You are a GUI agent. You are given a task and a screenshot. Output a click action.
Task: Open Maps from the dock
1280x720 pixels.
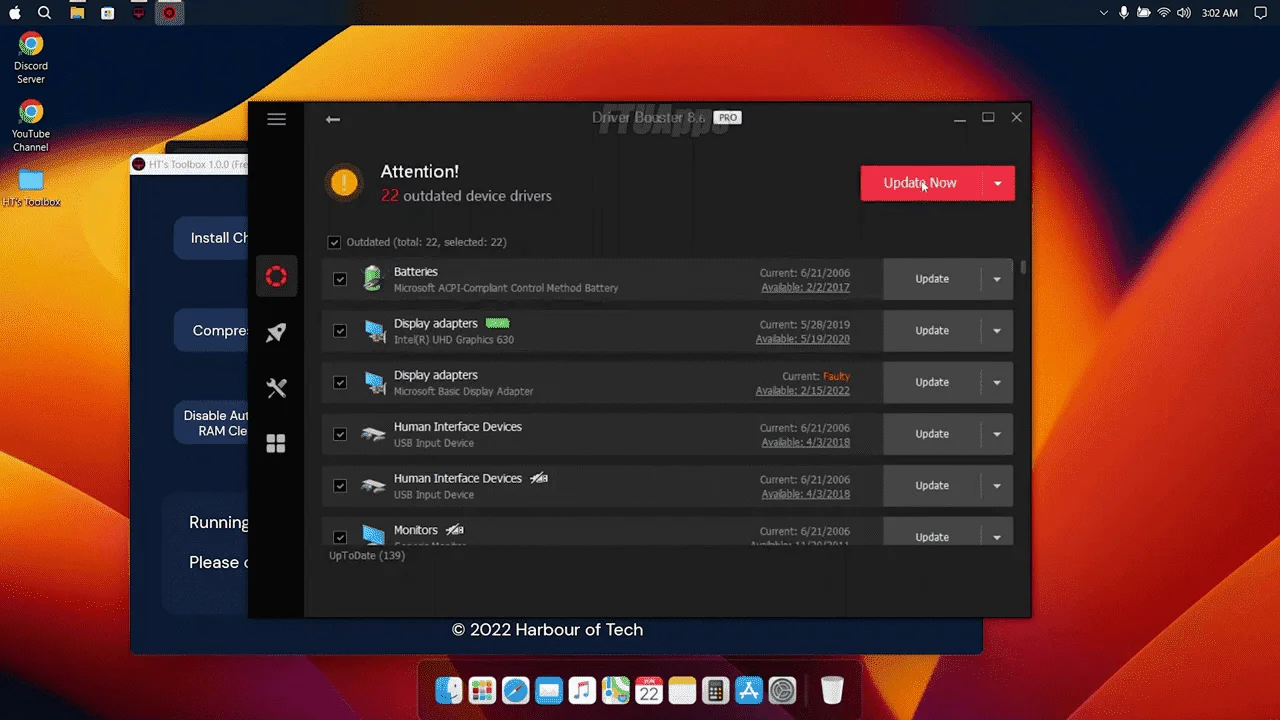tap(615, 690)
